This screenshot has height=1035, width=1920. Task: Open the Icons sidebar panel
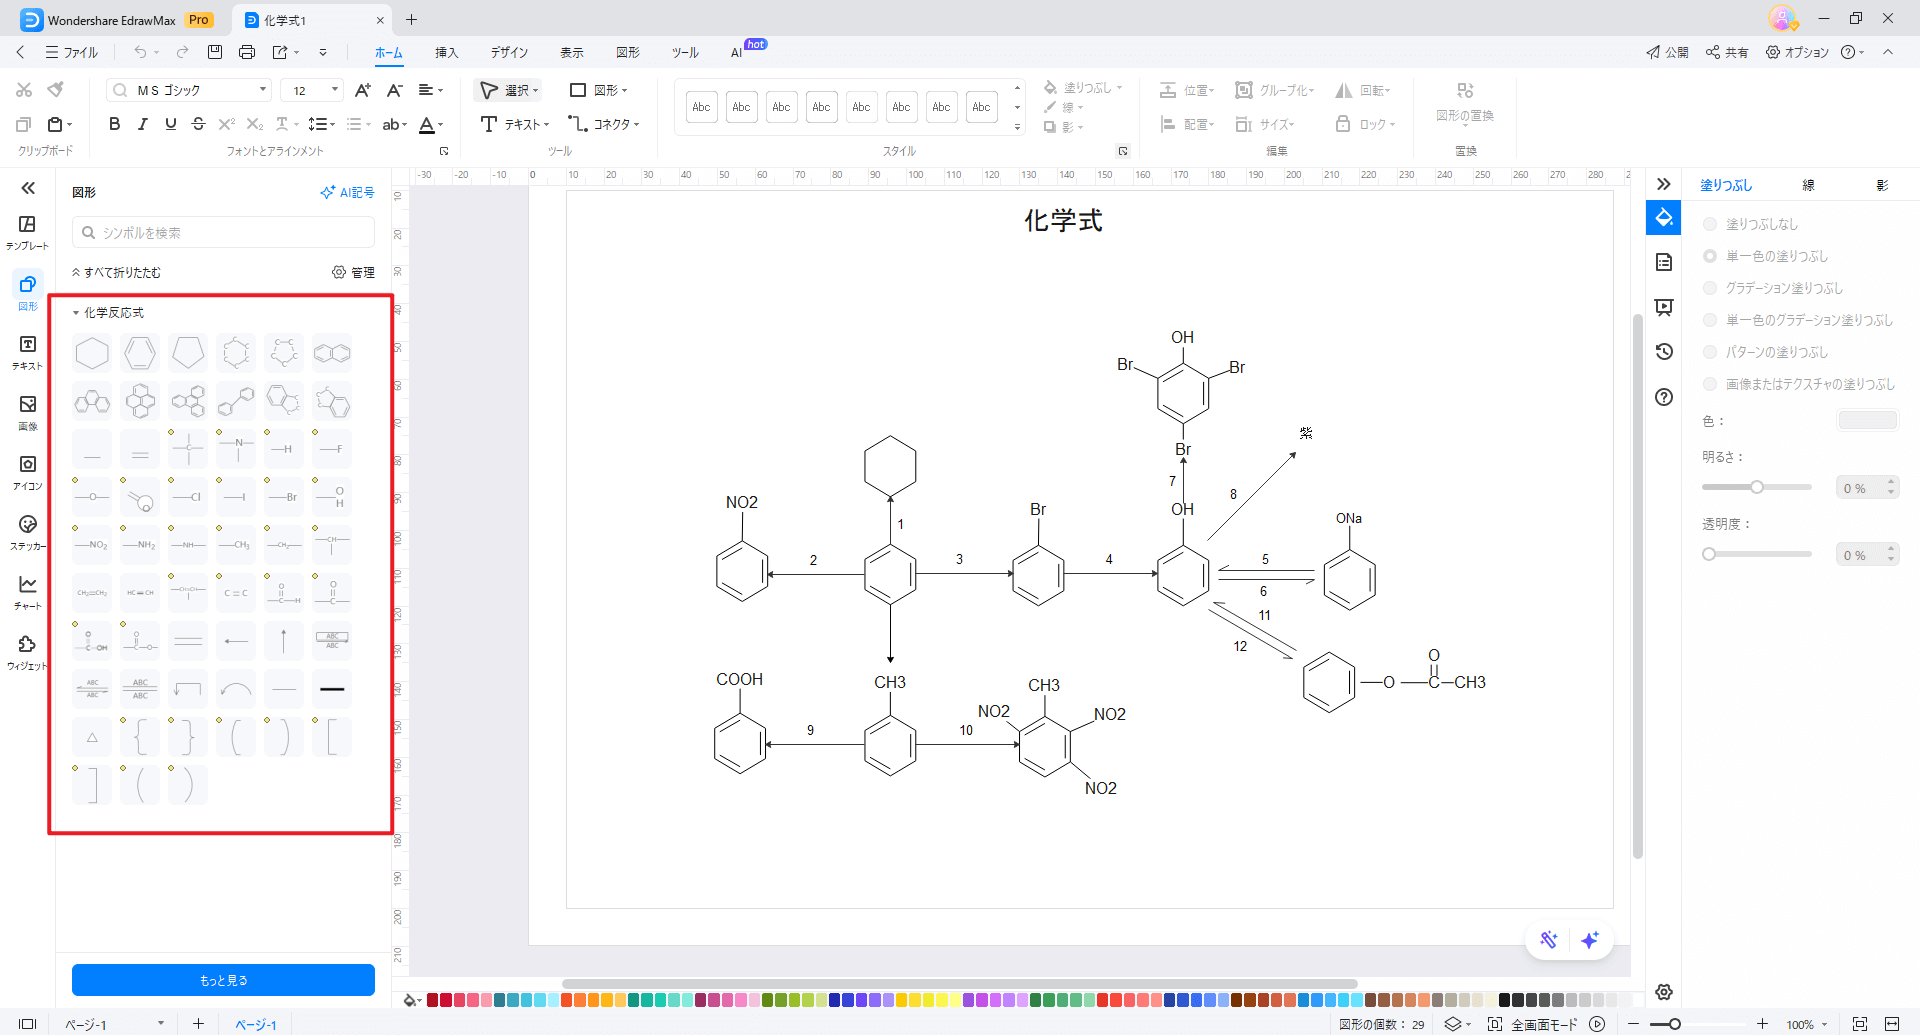27,471
